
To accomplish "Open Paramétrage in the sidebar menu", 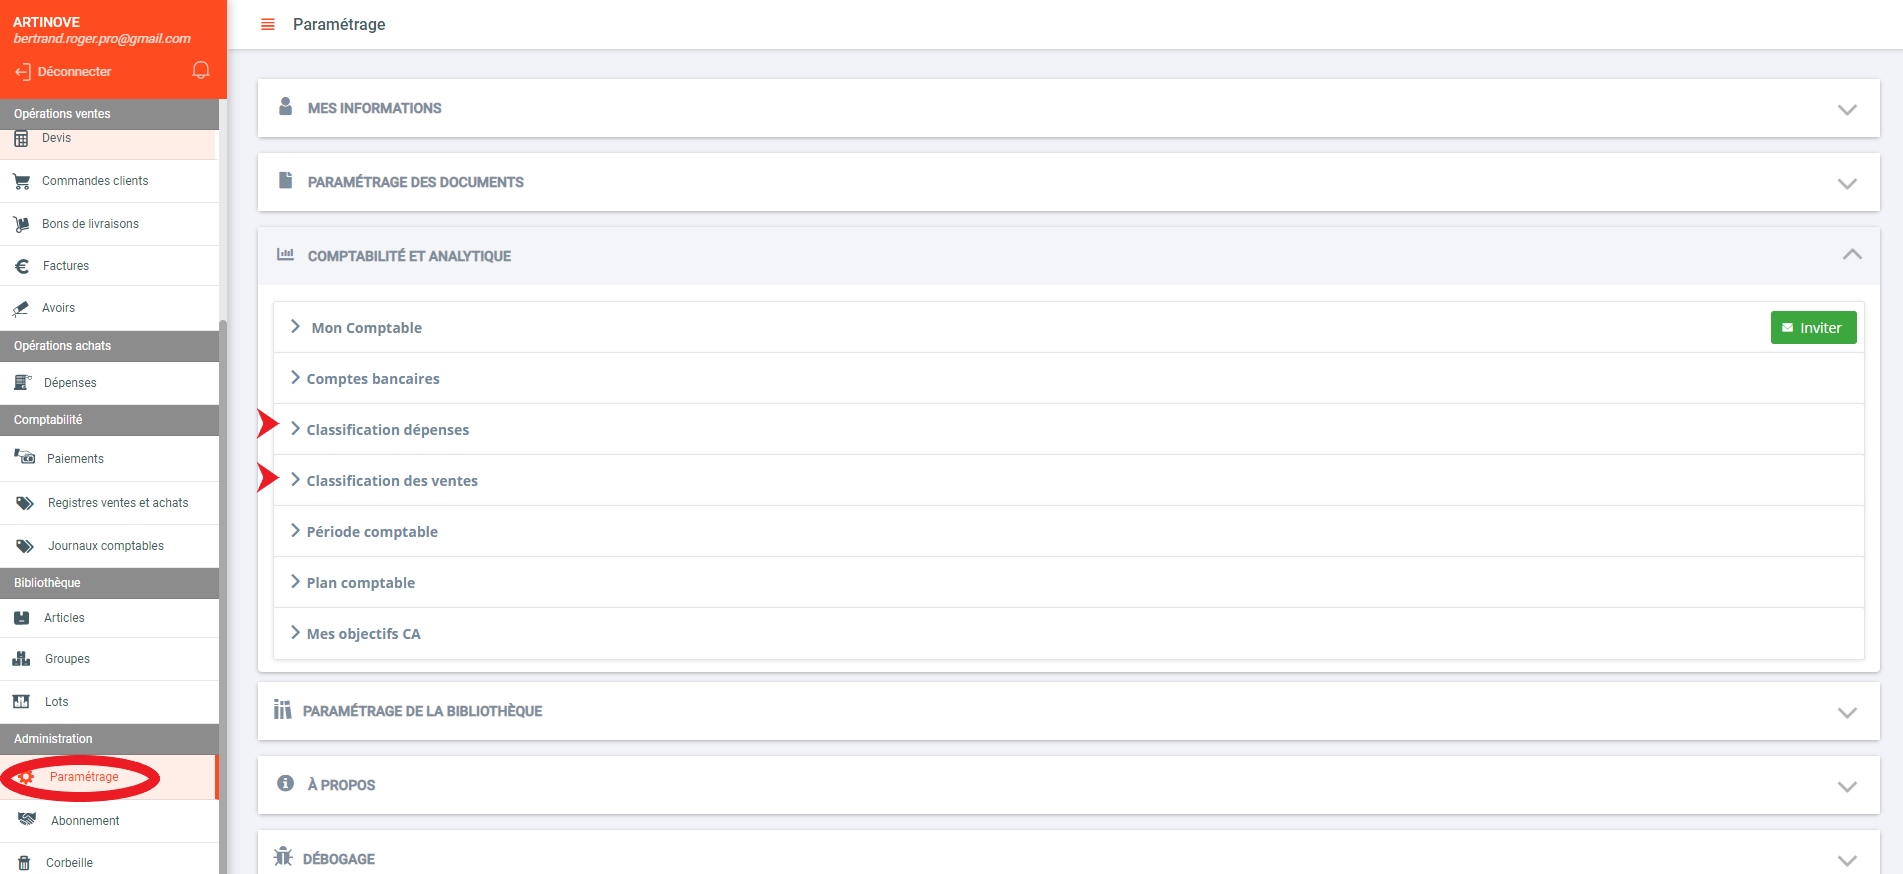I will pyautogui.click(x=84, y=777).
